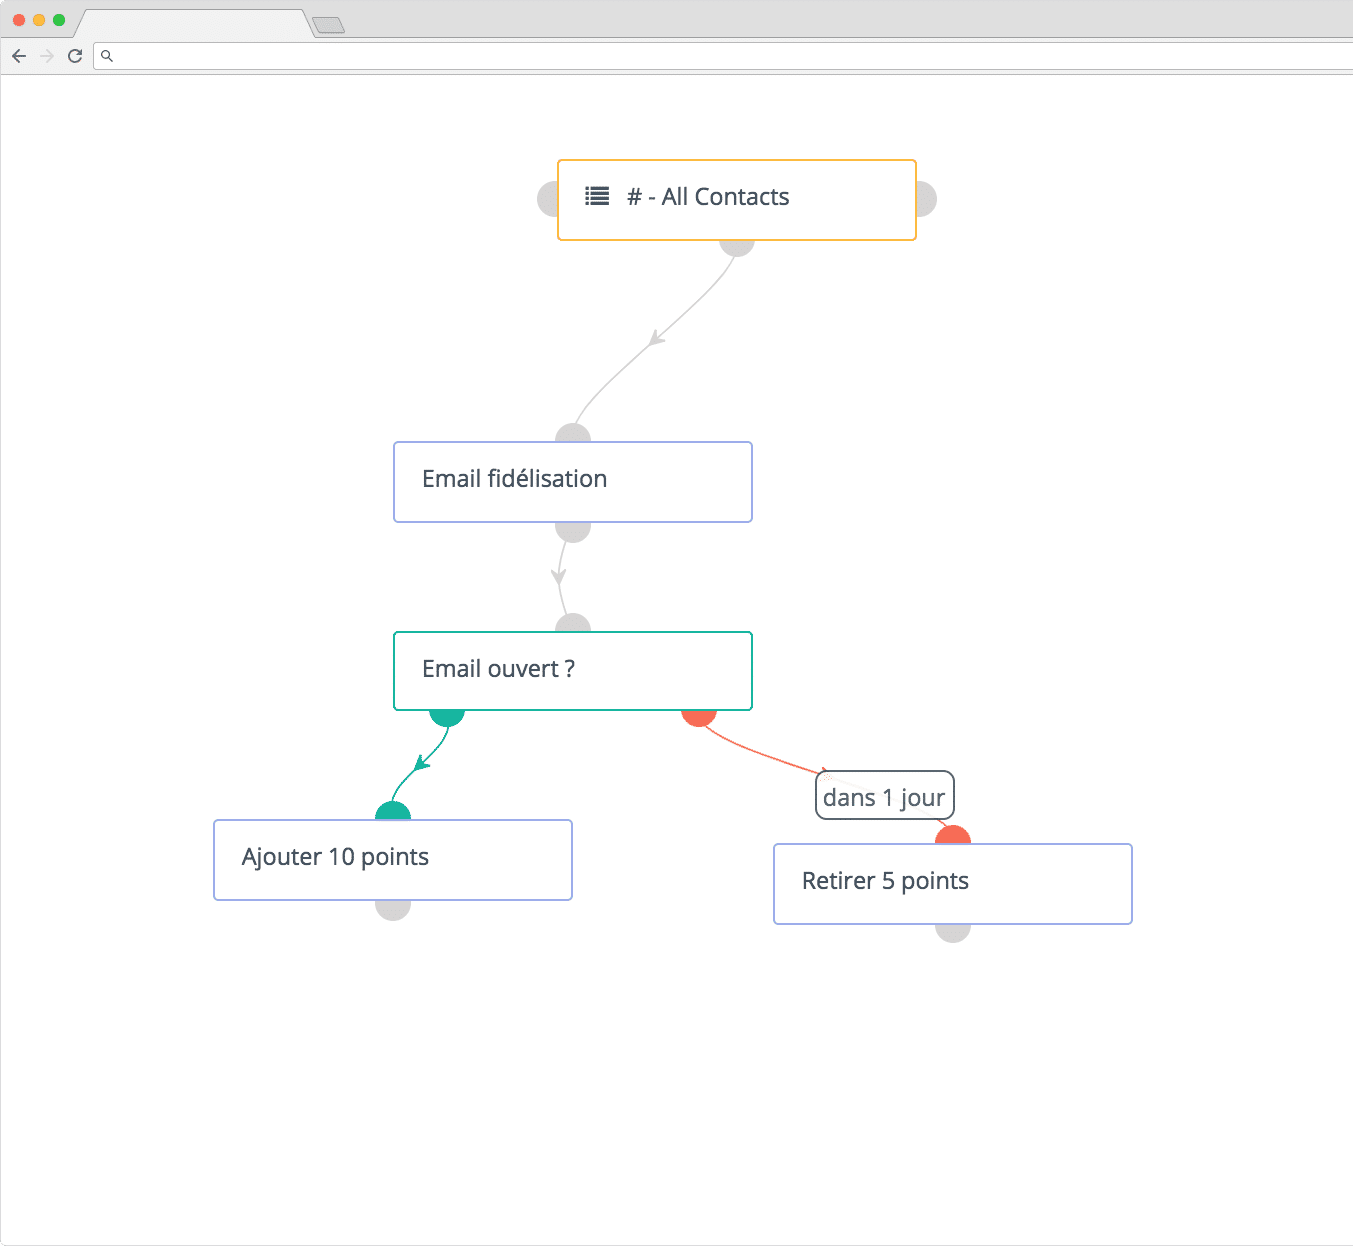Click bottom gray anchor under 'Ajouter 10 points'
Viewport: 1353px width, 1246px height.
point(393,910)
